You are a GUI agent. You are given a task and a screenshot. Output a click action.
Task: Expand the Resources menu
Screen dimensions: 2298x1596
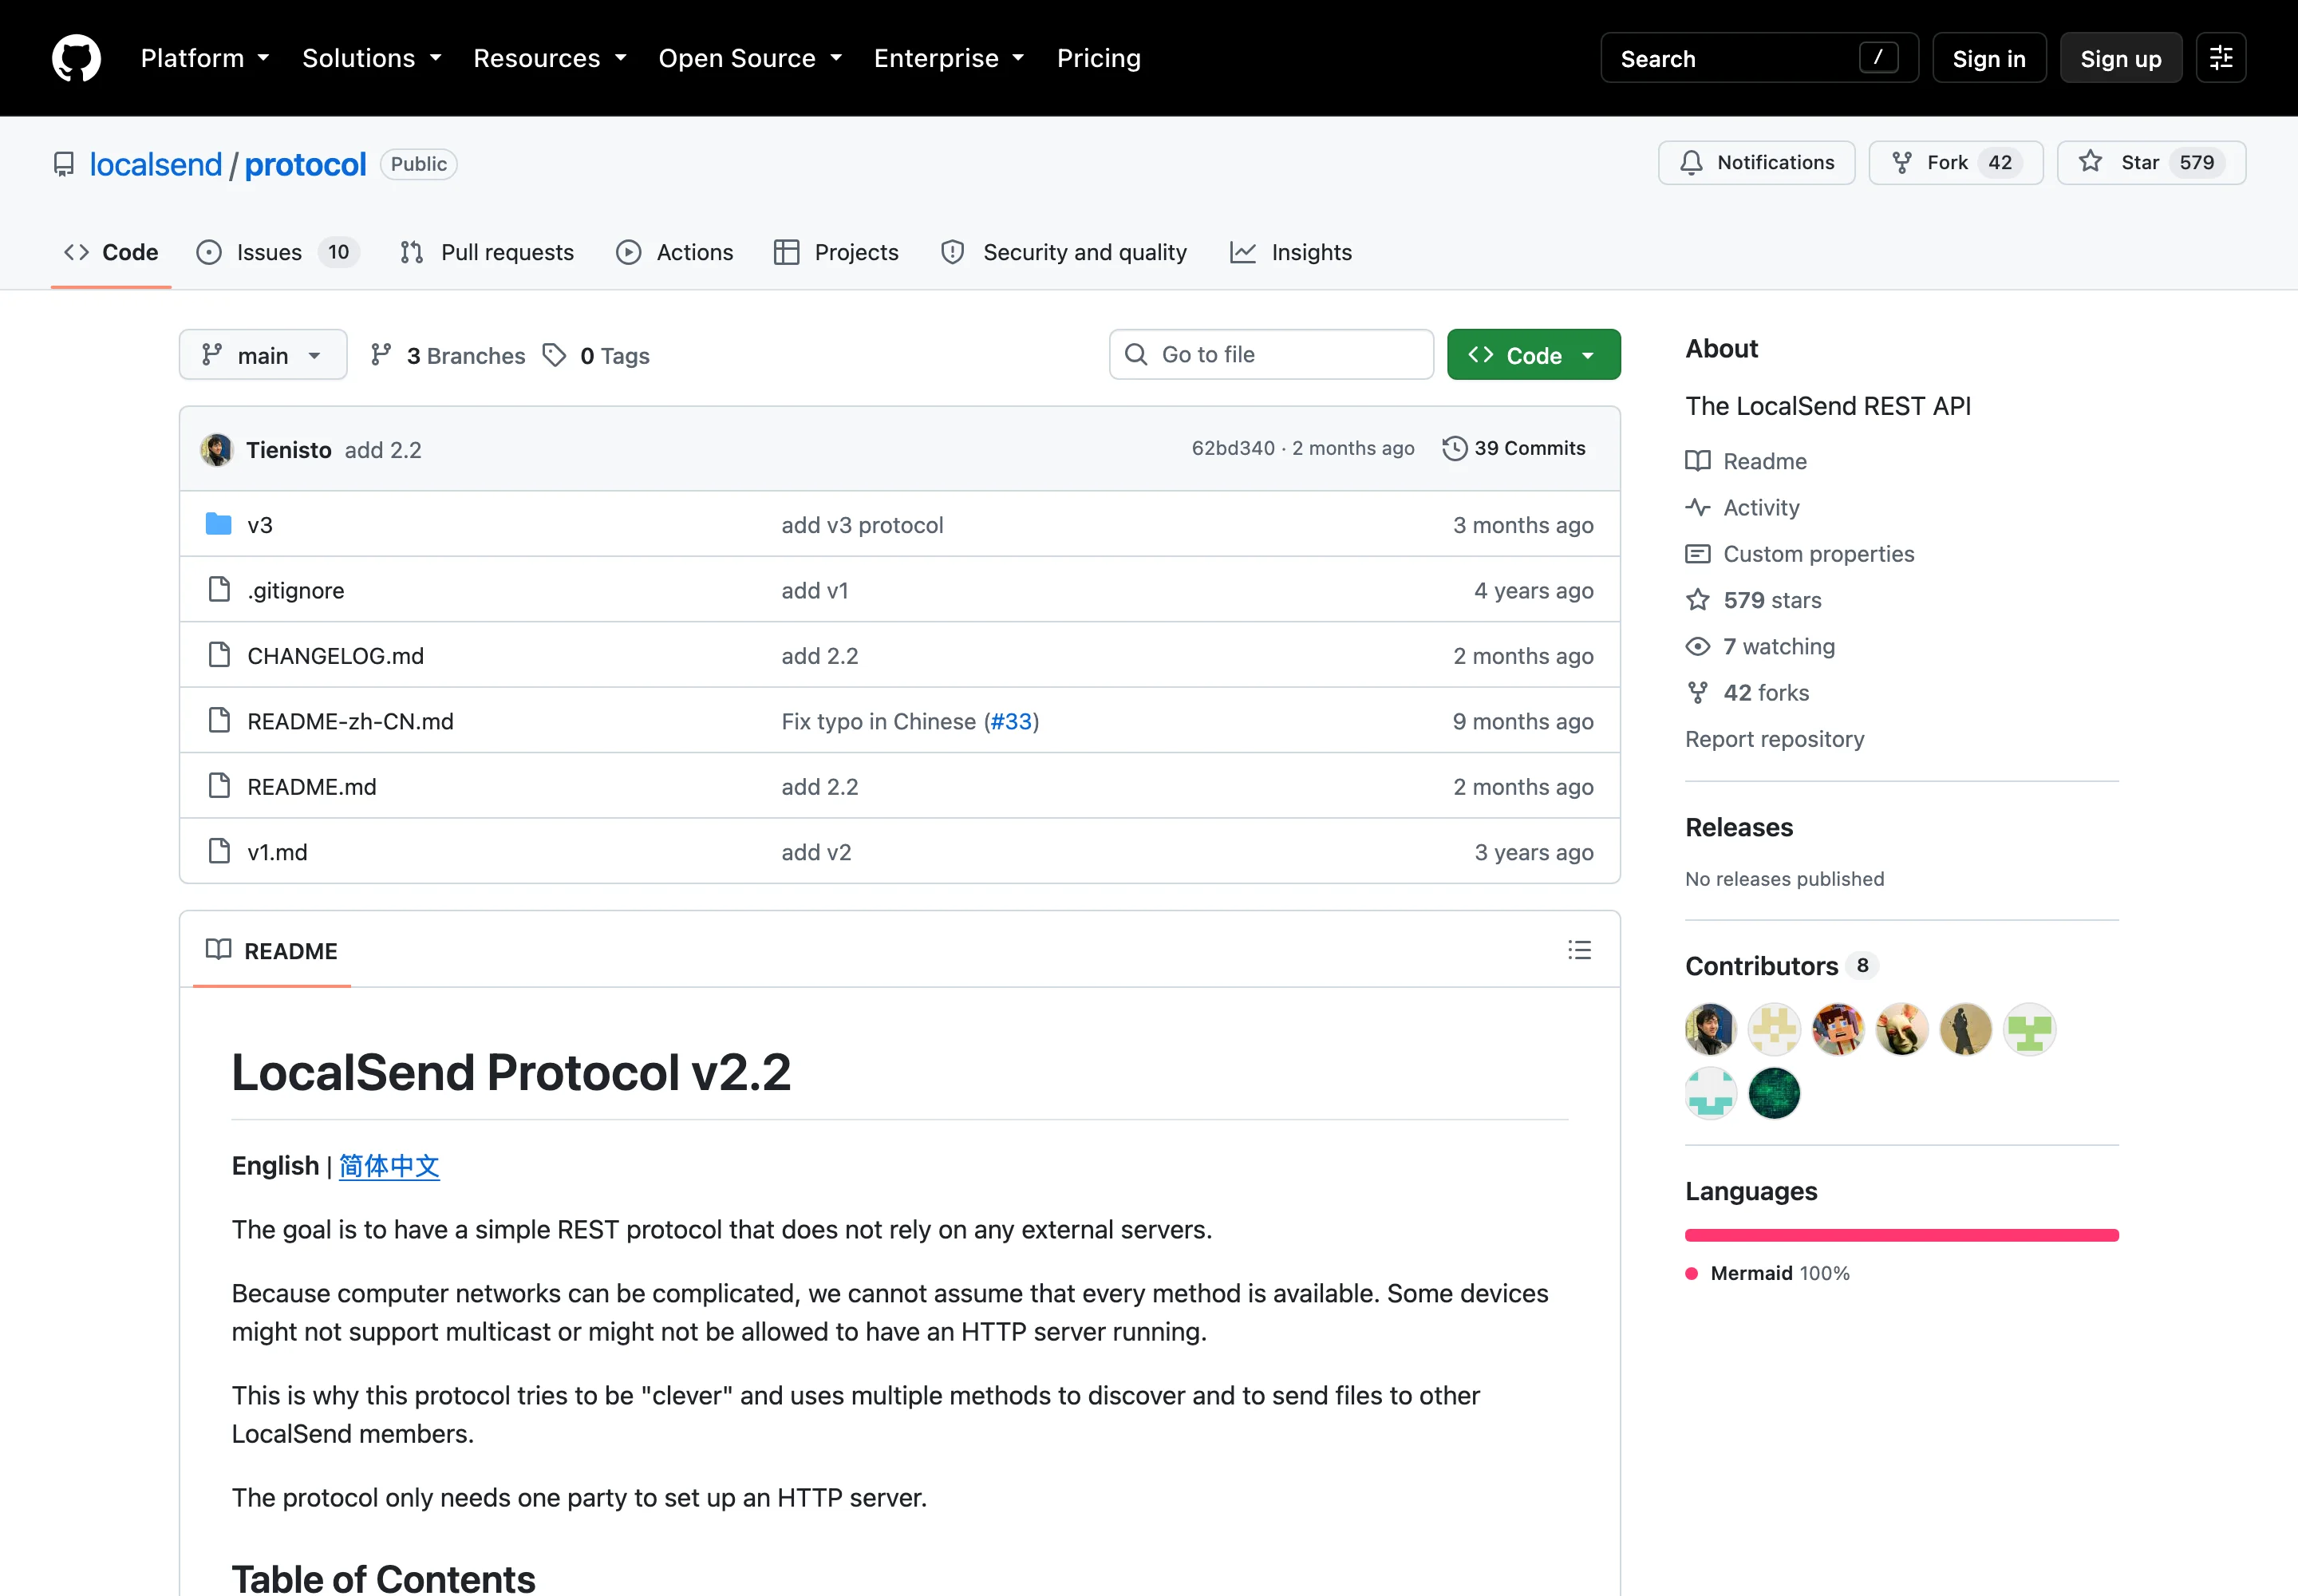pos(550,58)
